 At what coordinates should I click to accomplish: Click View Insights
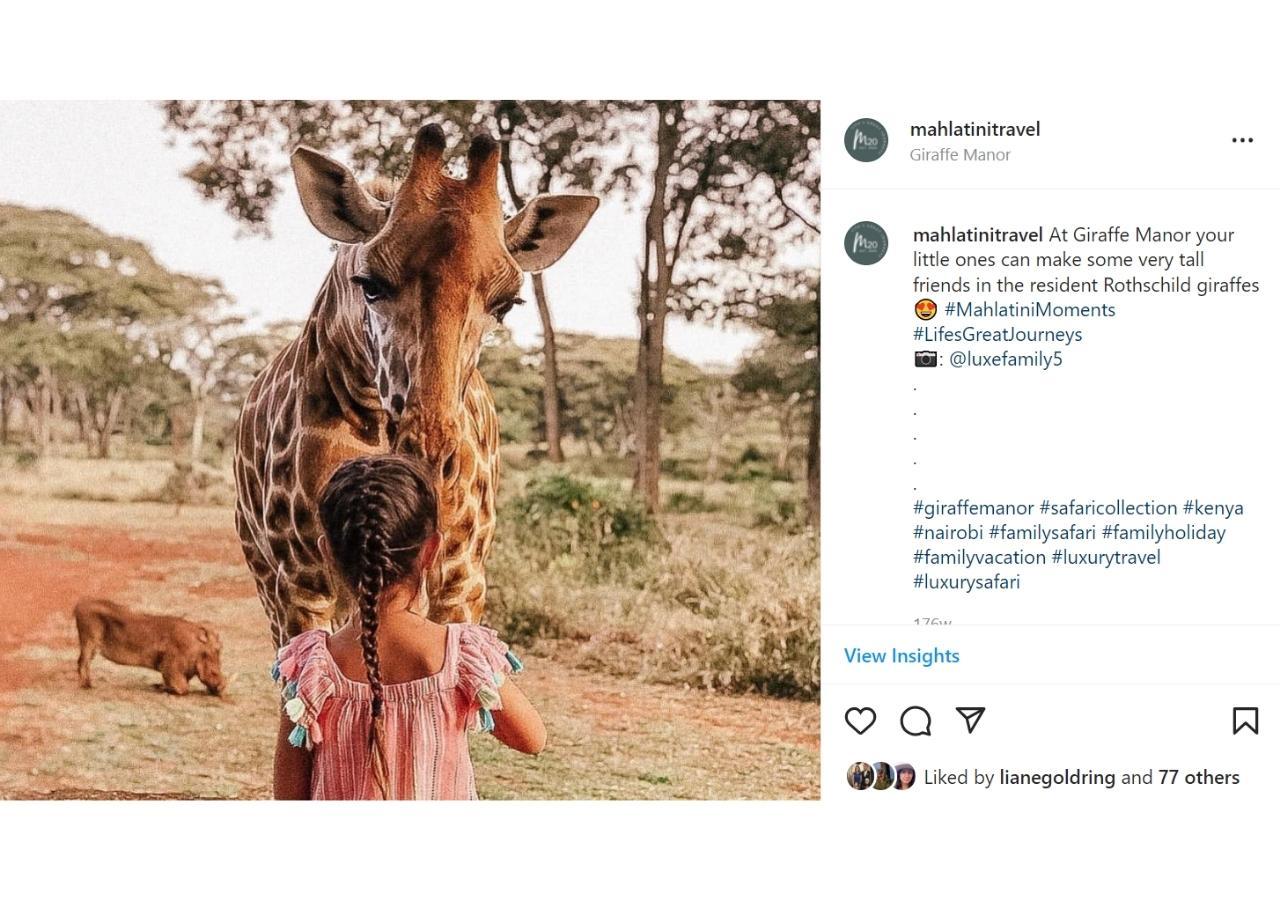point(901,656)
